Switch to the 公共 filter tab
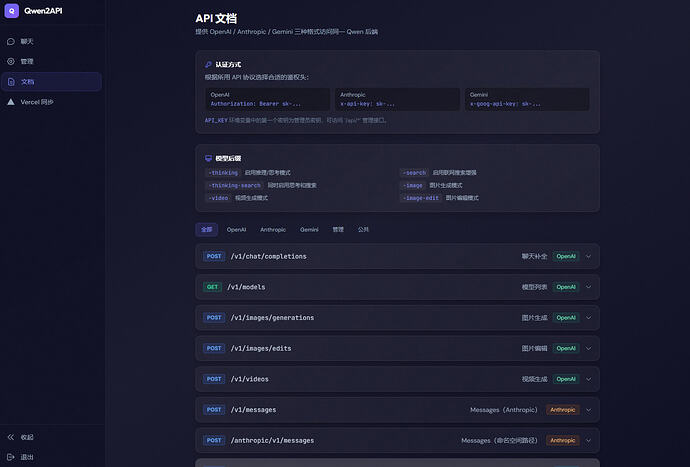Viewport: 690px width, 467px height. [x=363, y=230]
